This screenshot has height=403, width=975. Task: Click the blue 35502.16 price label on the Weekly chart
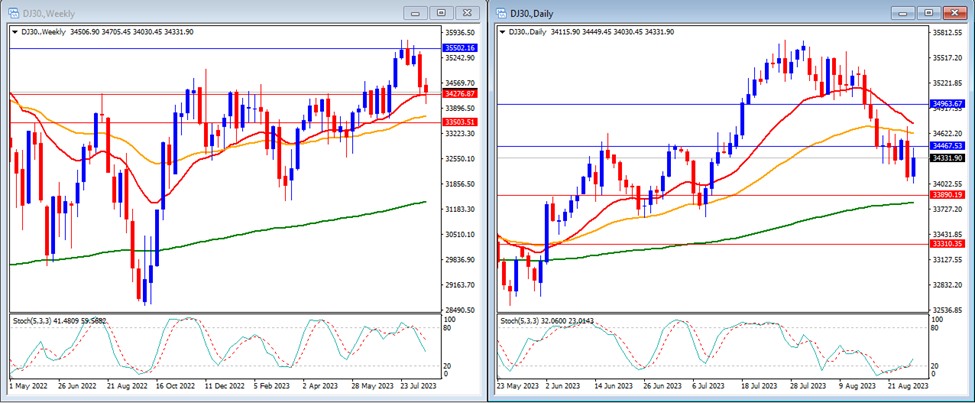point(461,48)
